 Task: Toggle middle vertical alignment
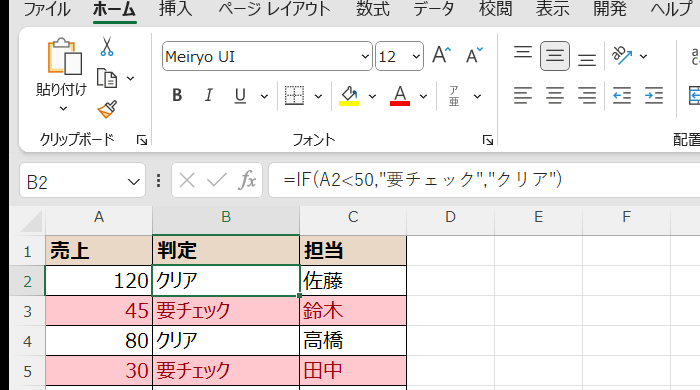tap(554, 56)
